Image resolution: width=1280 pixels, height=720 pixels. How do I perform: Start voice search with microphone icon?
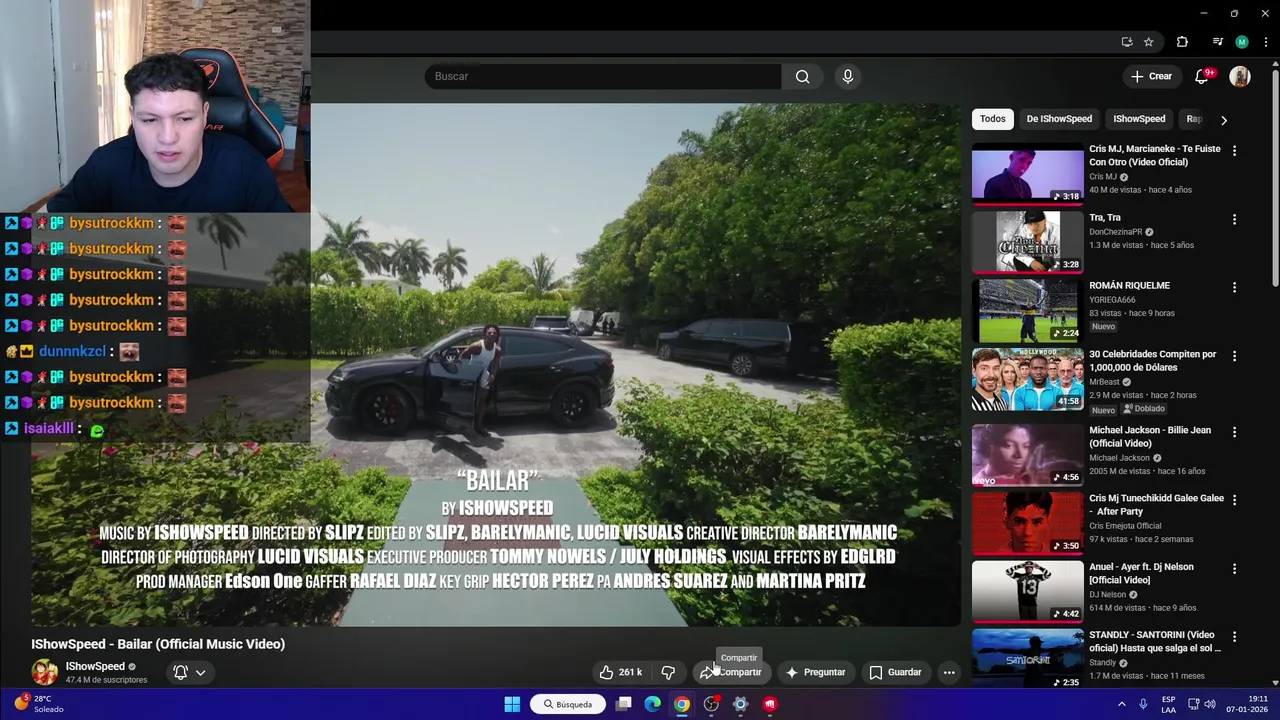847,76
